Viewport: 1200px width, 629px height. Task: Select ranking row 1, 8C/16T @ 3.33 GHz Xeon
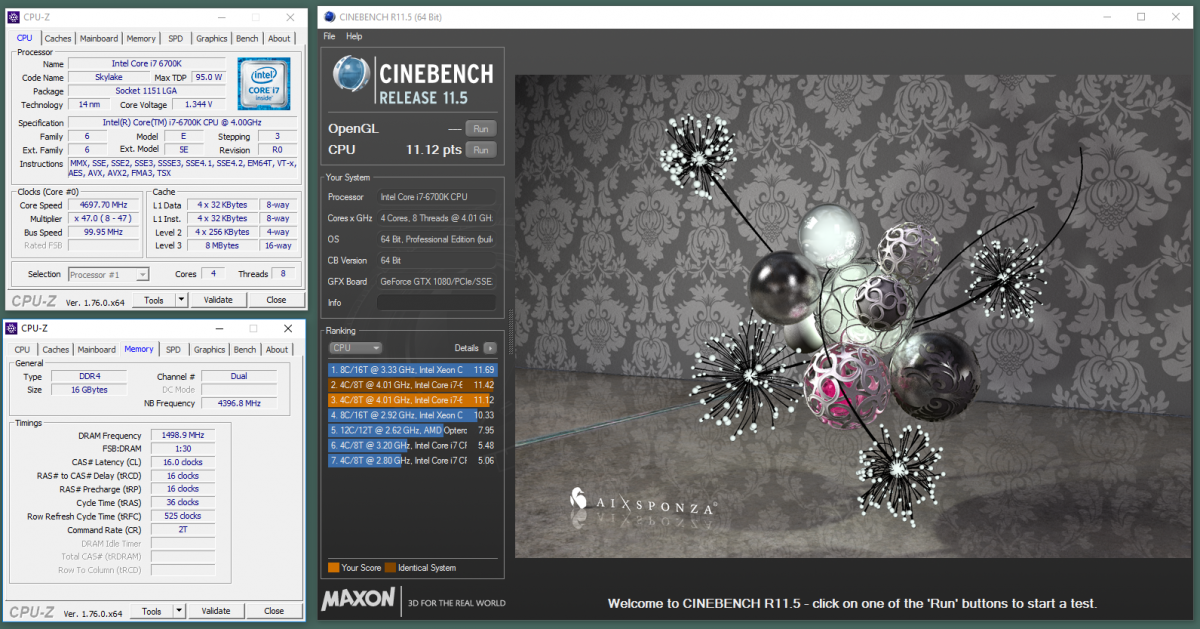point(412,369)
